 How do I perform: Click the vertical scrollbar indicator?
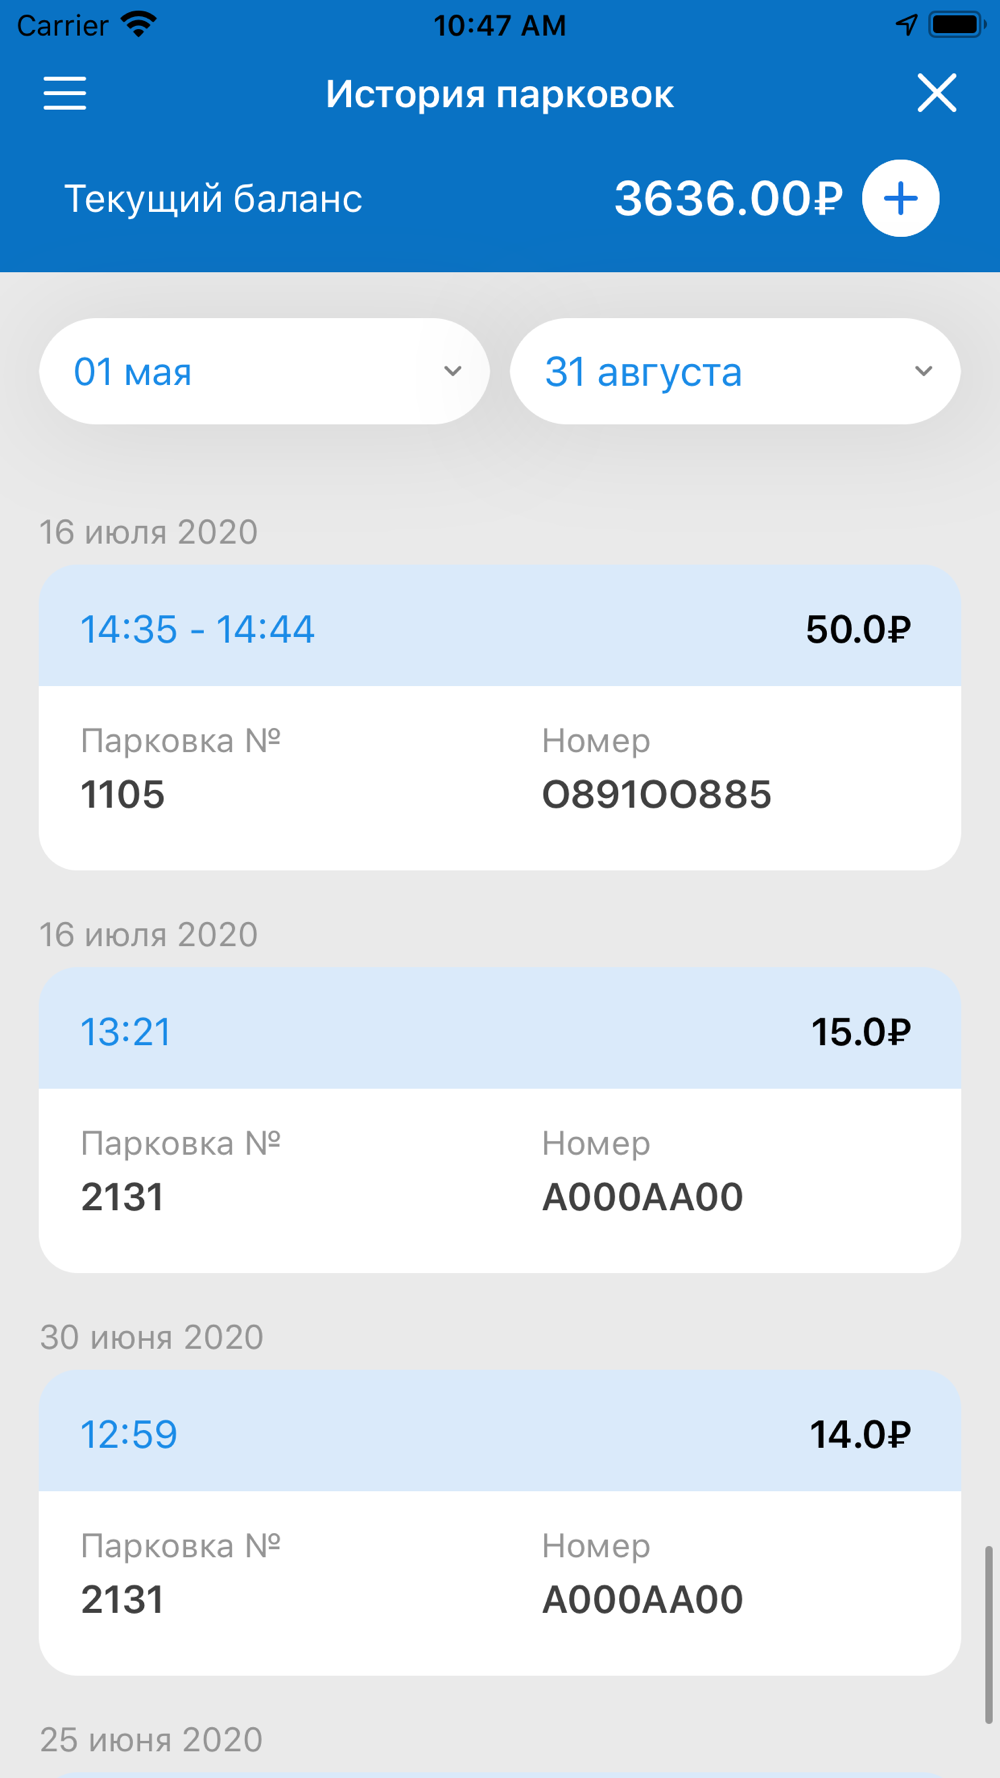[989, 1634]
